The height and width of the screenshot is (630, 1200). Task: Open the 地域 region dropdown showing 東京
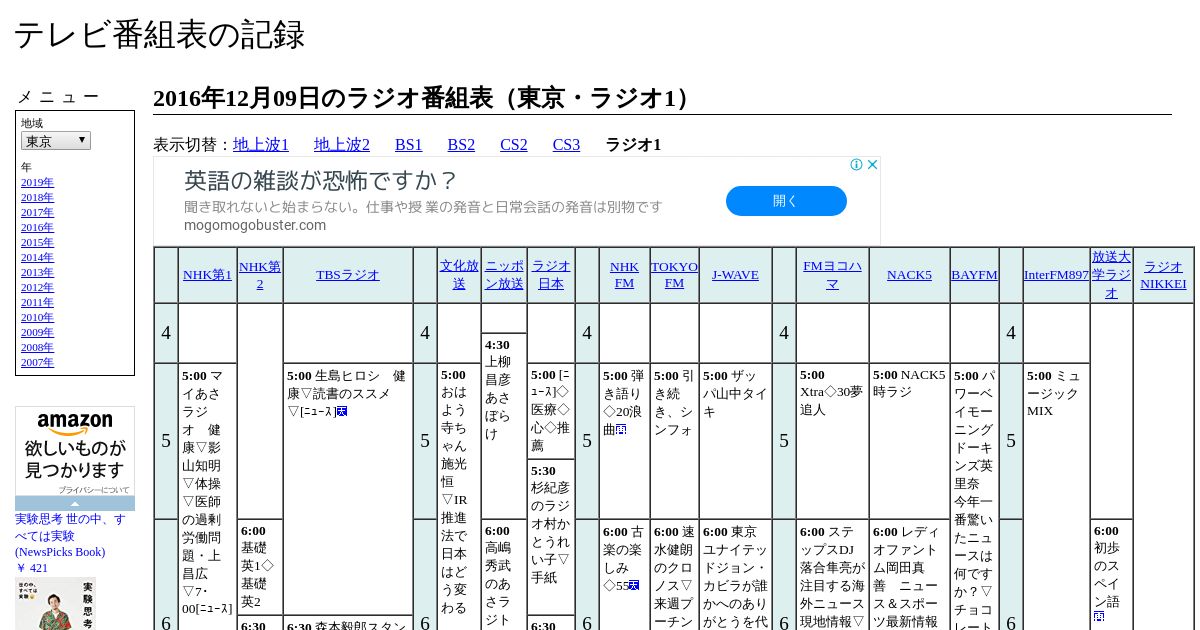[56, 141]
